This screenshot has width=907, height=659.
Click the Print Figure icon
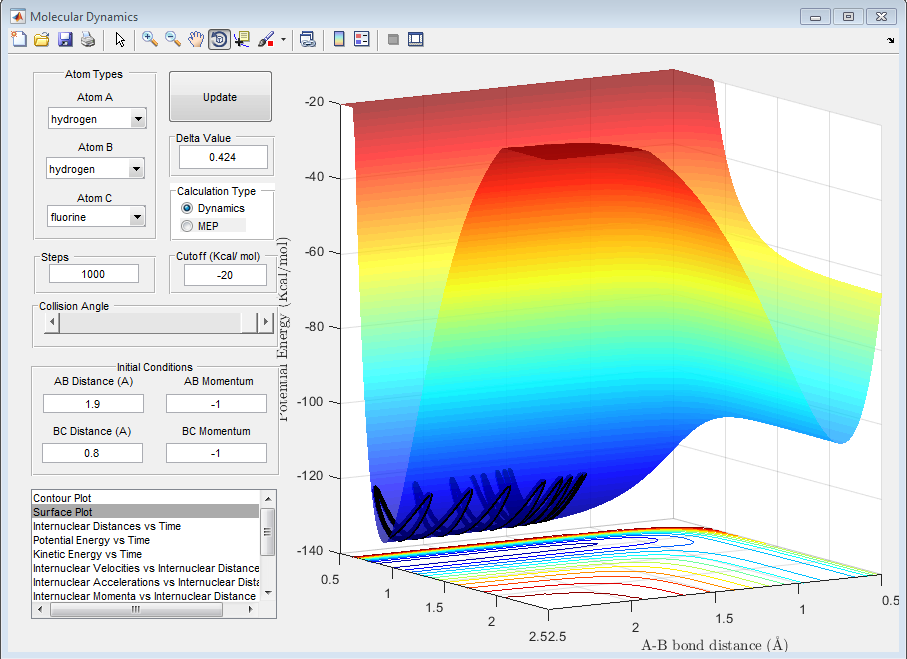tap(88, 39)
